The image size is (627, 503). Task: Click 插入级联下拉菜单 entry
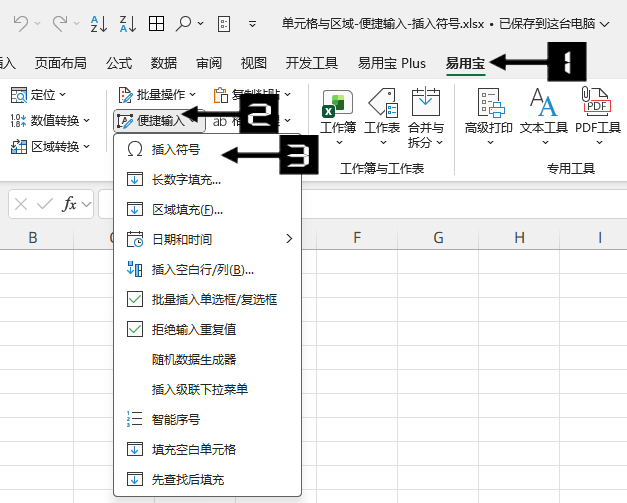(199, 389)
